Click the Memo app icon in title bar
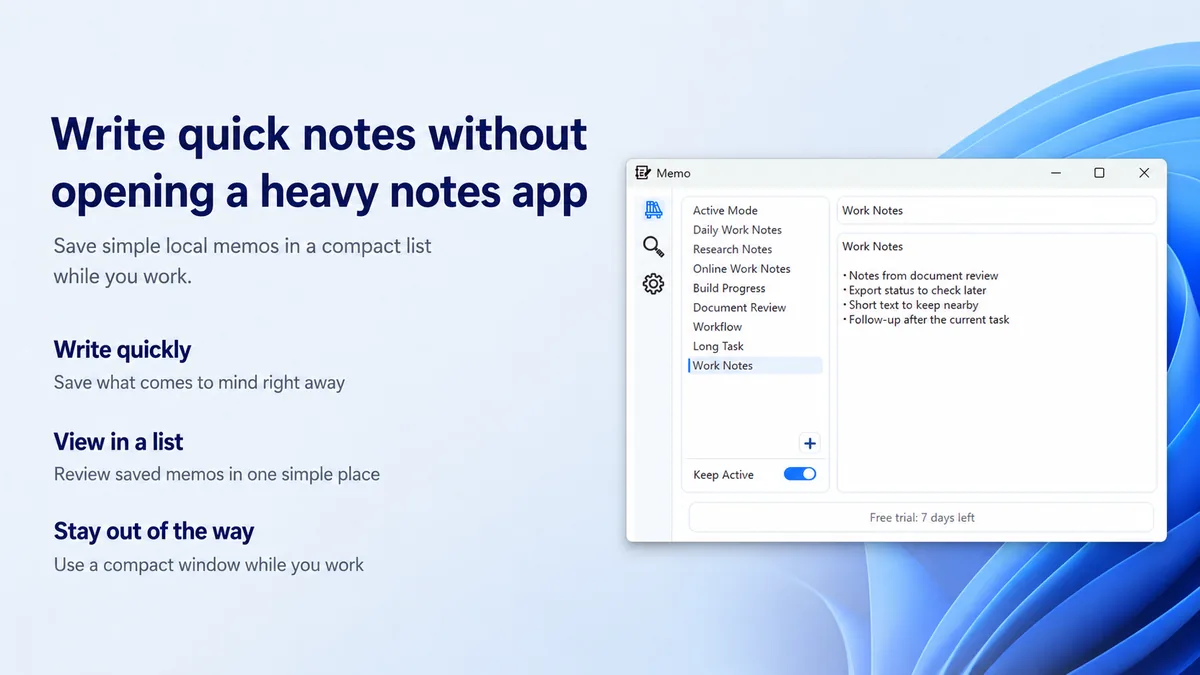Viewport: 1200px width, 675px height. tap(643, 173)
